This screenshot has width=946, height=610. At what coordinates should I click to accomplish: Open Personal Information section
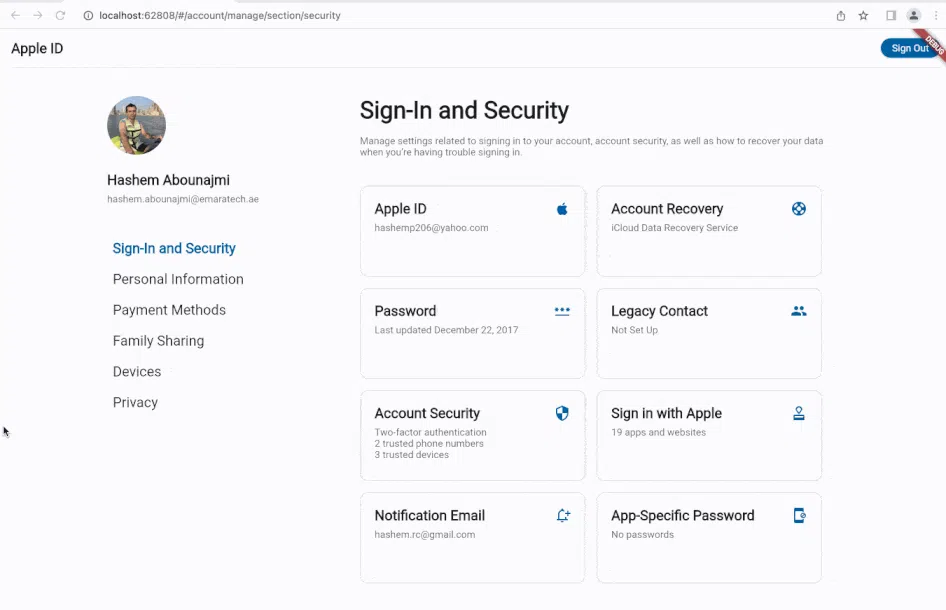pos(178,279)
